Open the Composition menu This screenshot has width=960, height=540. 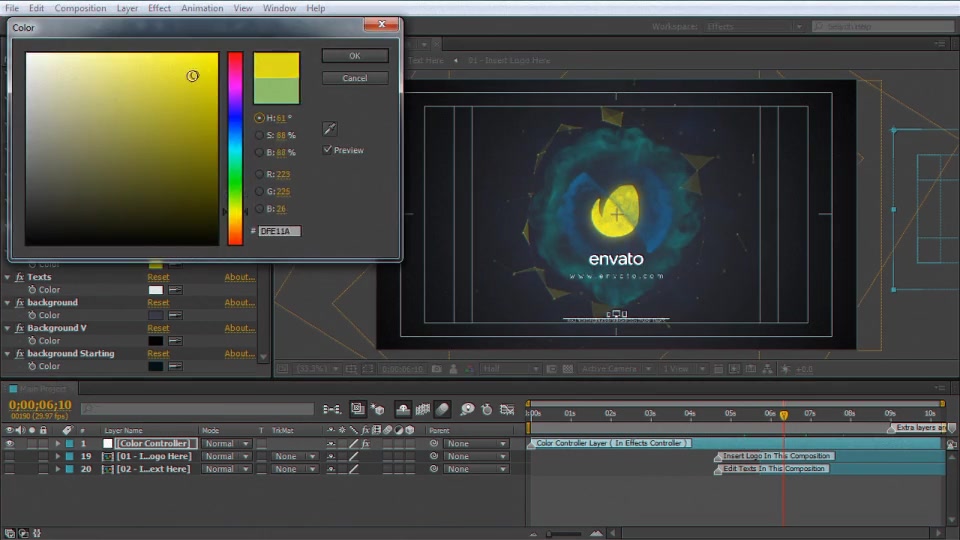[80, 8]
